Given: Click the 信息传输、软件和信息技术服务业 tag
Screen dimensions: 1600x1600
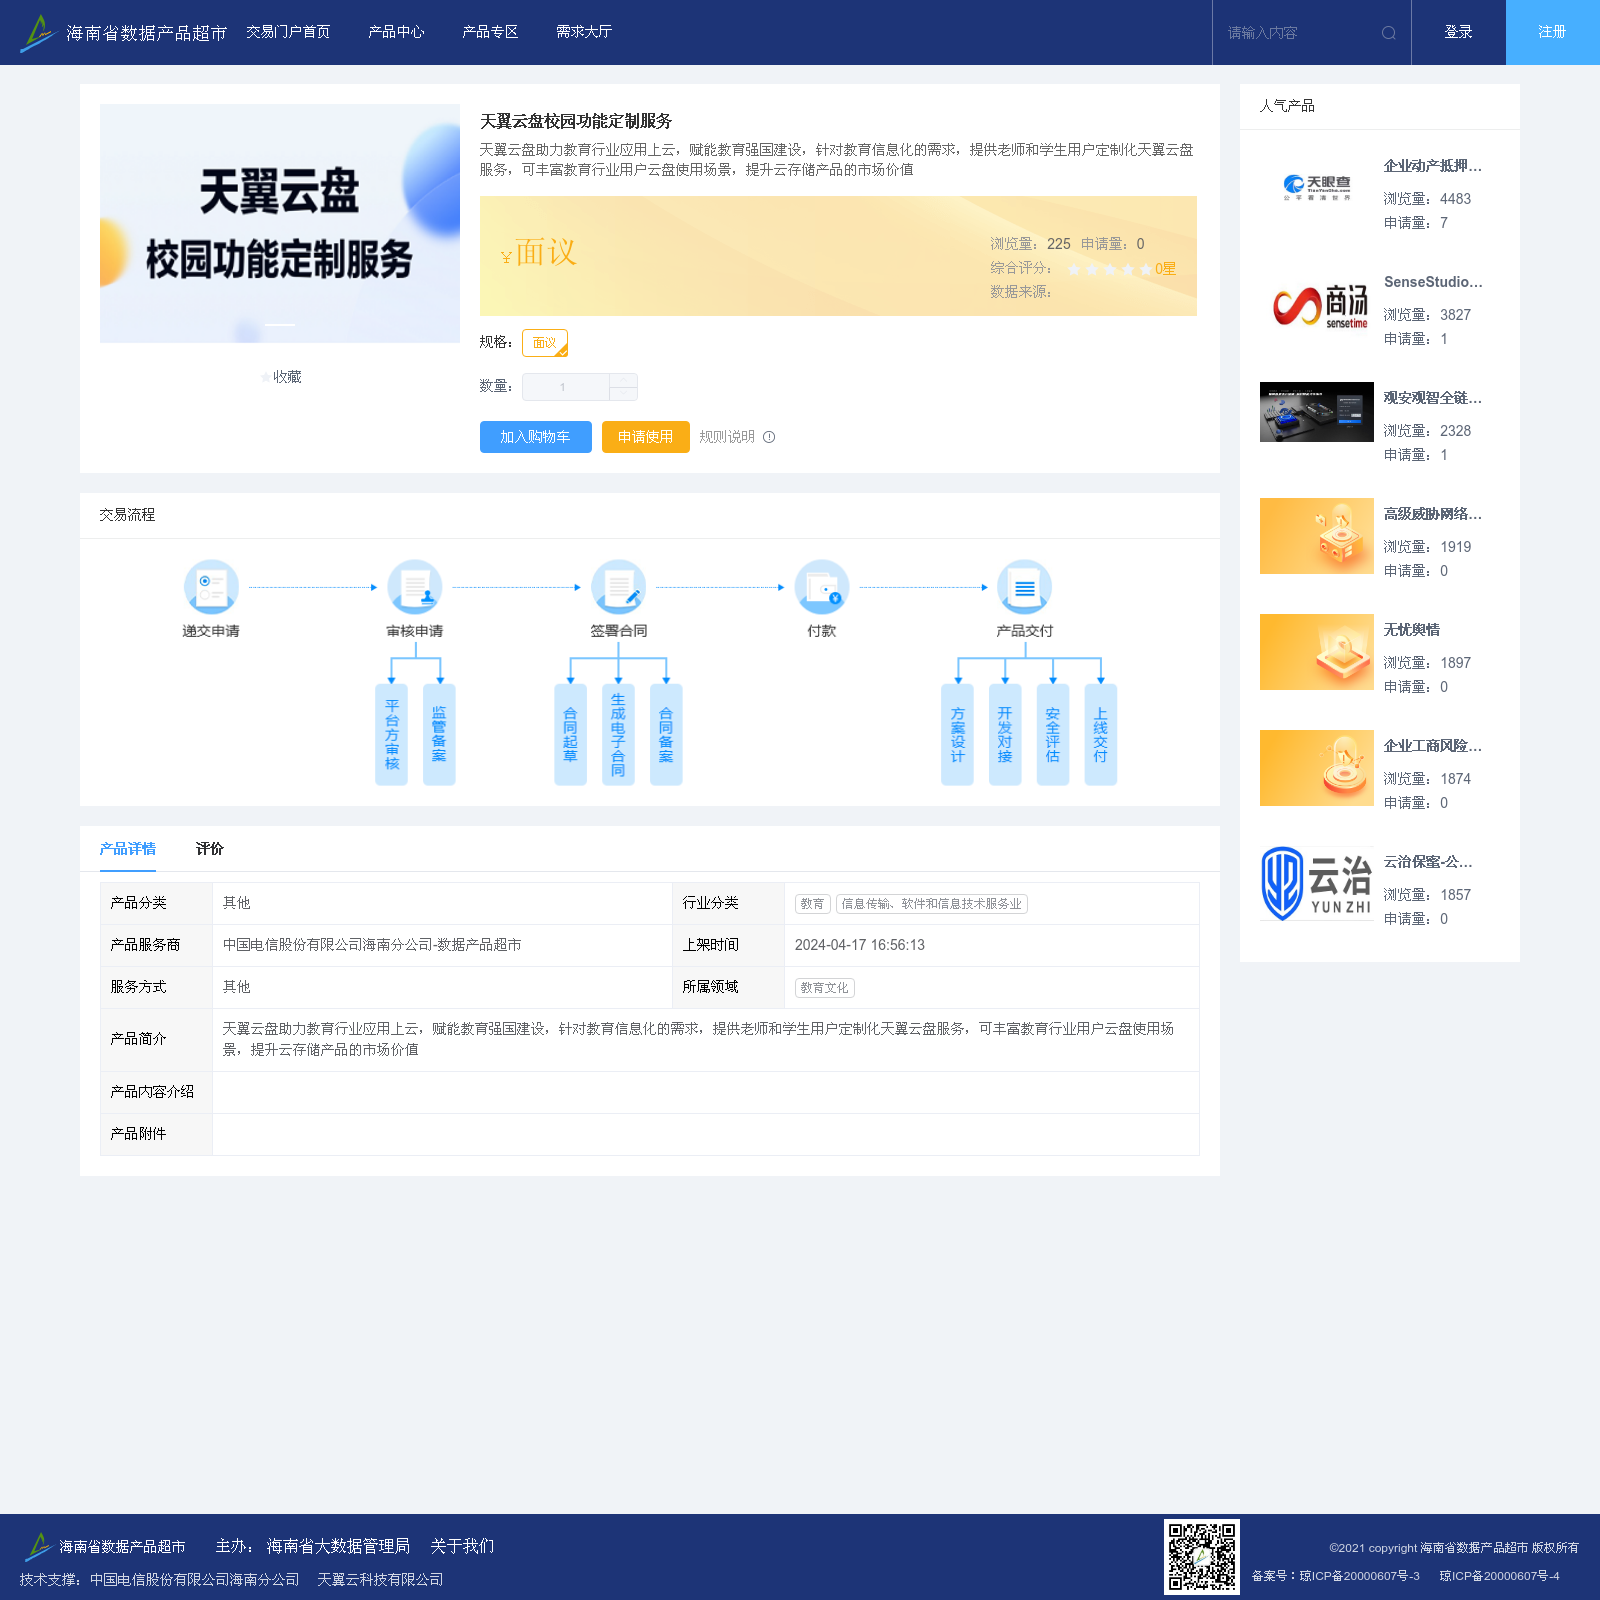Looking at the screenshot, I should (932, 904).
